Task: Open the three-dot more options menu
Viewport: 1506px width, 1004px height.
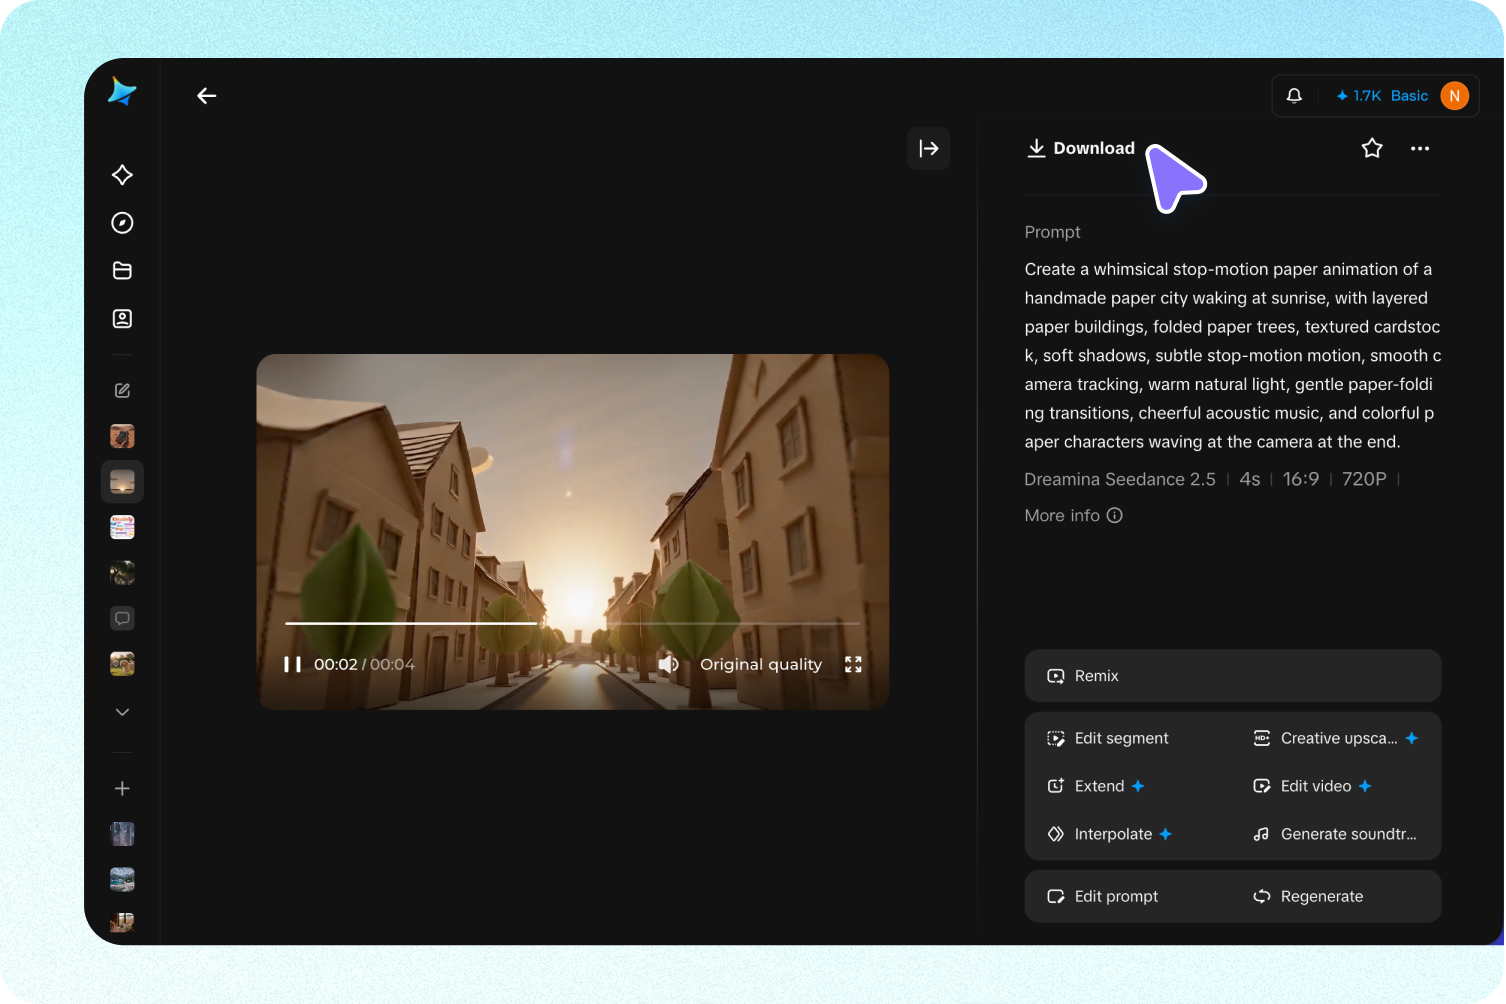Action: 1420,149
